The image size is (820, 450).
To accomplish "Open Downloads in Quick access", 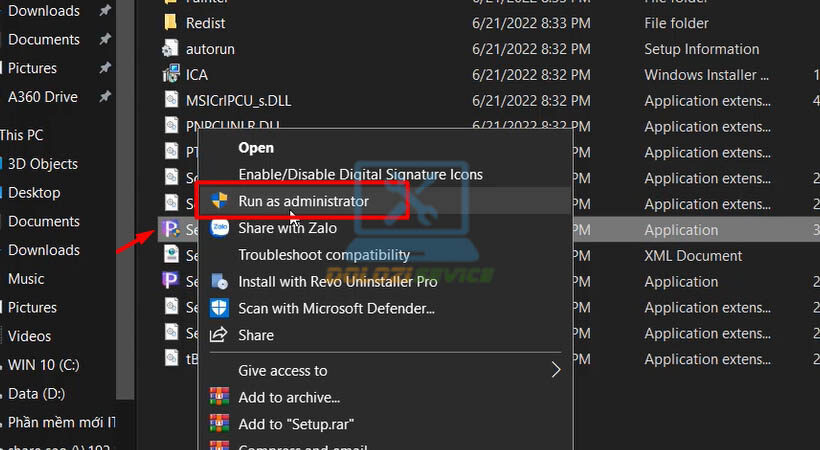I will (44, 11).
